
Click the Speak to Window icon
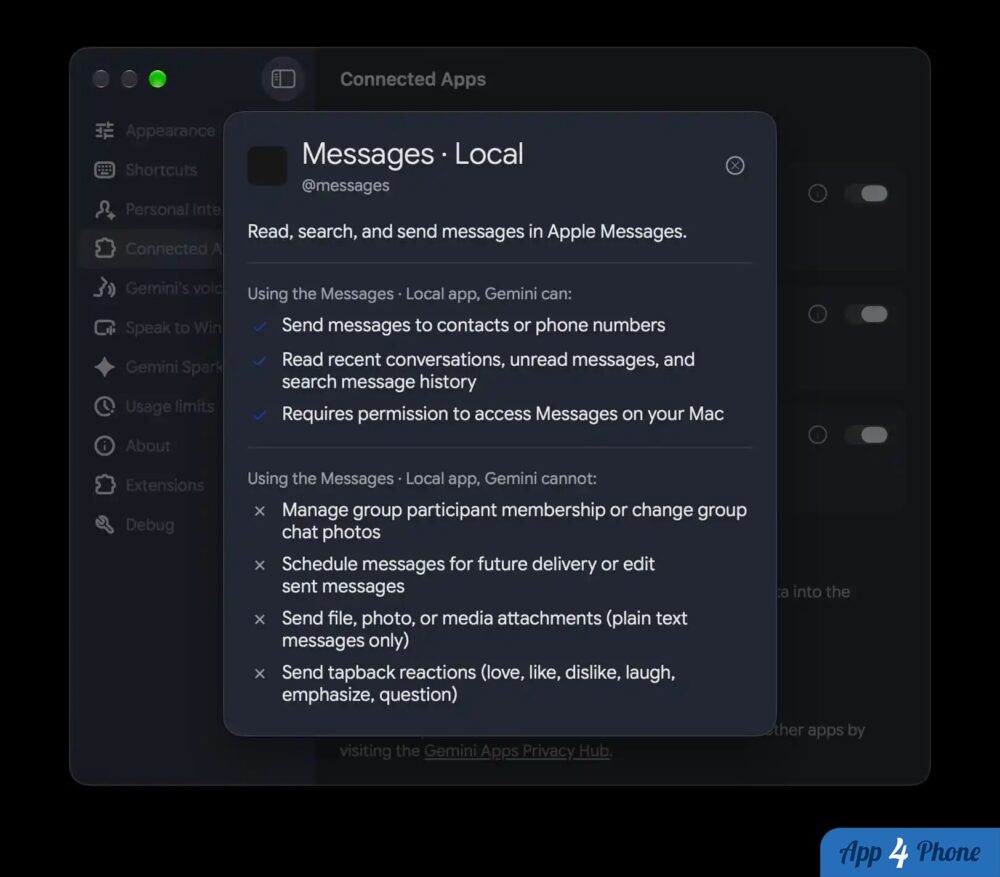[x=105, y=327]
